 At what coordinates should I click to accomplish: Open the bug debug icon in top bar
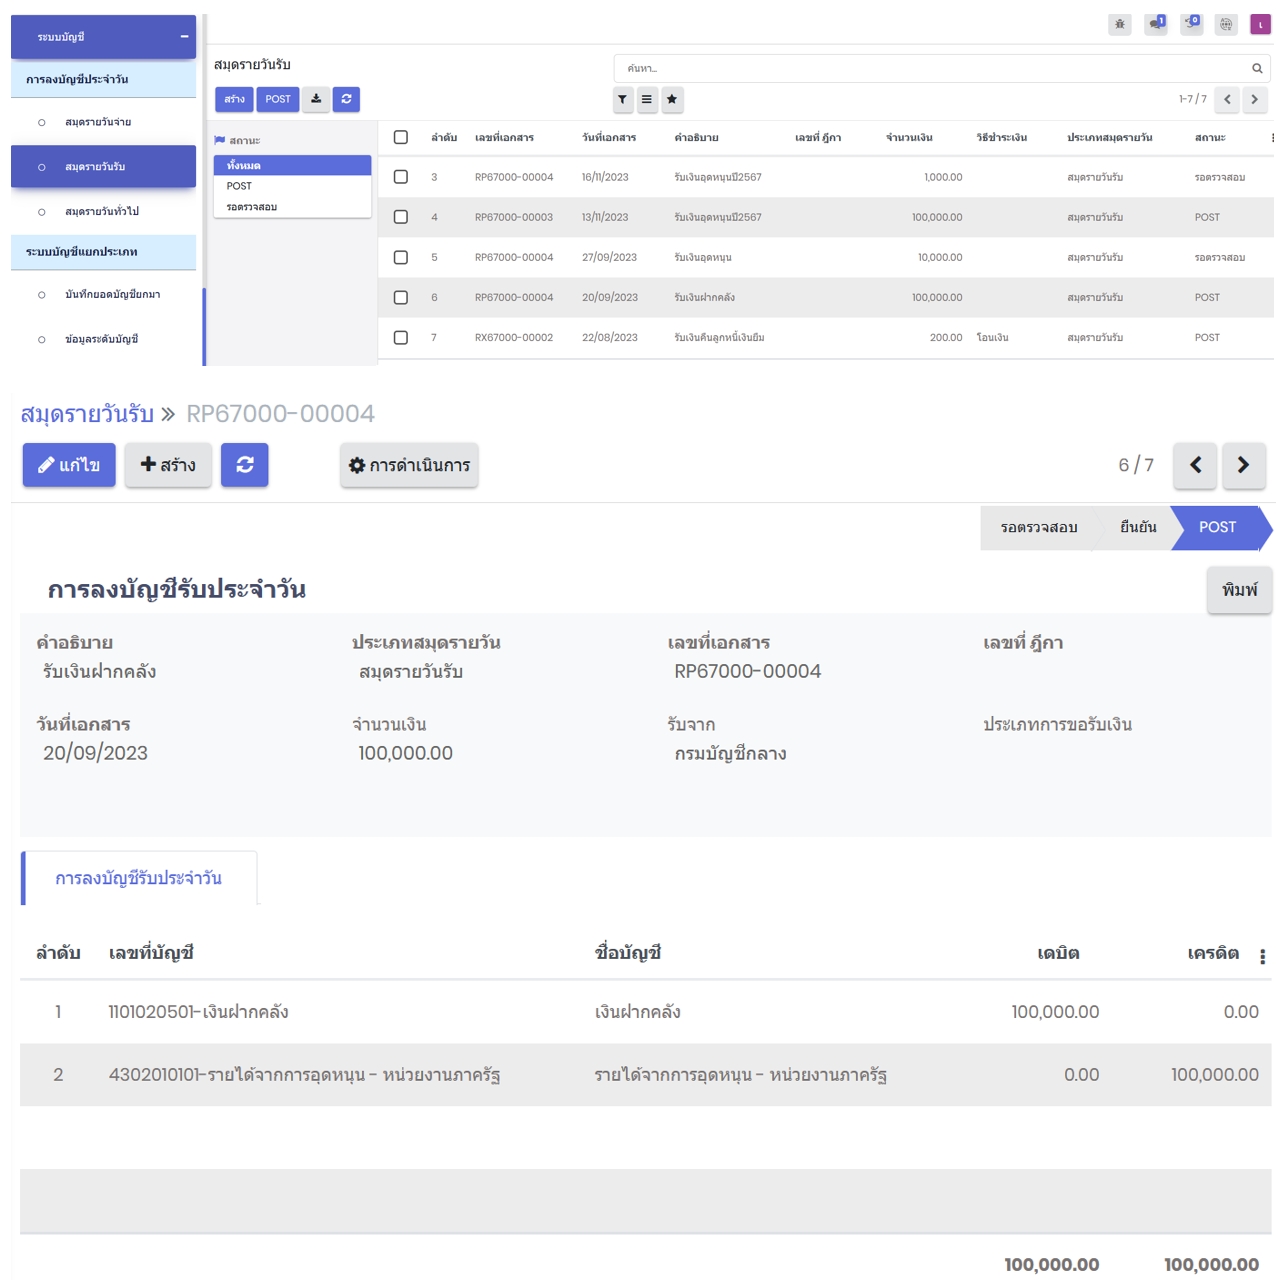click(1119, 24)
